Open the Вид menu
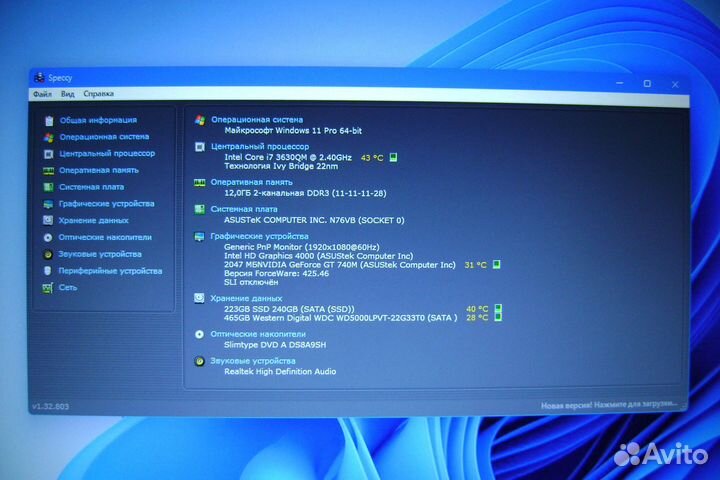 67,94
